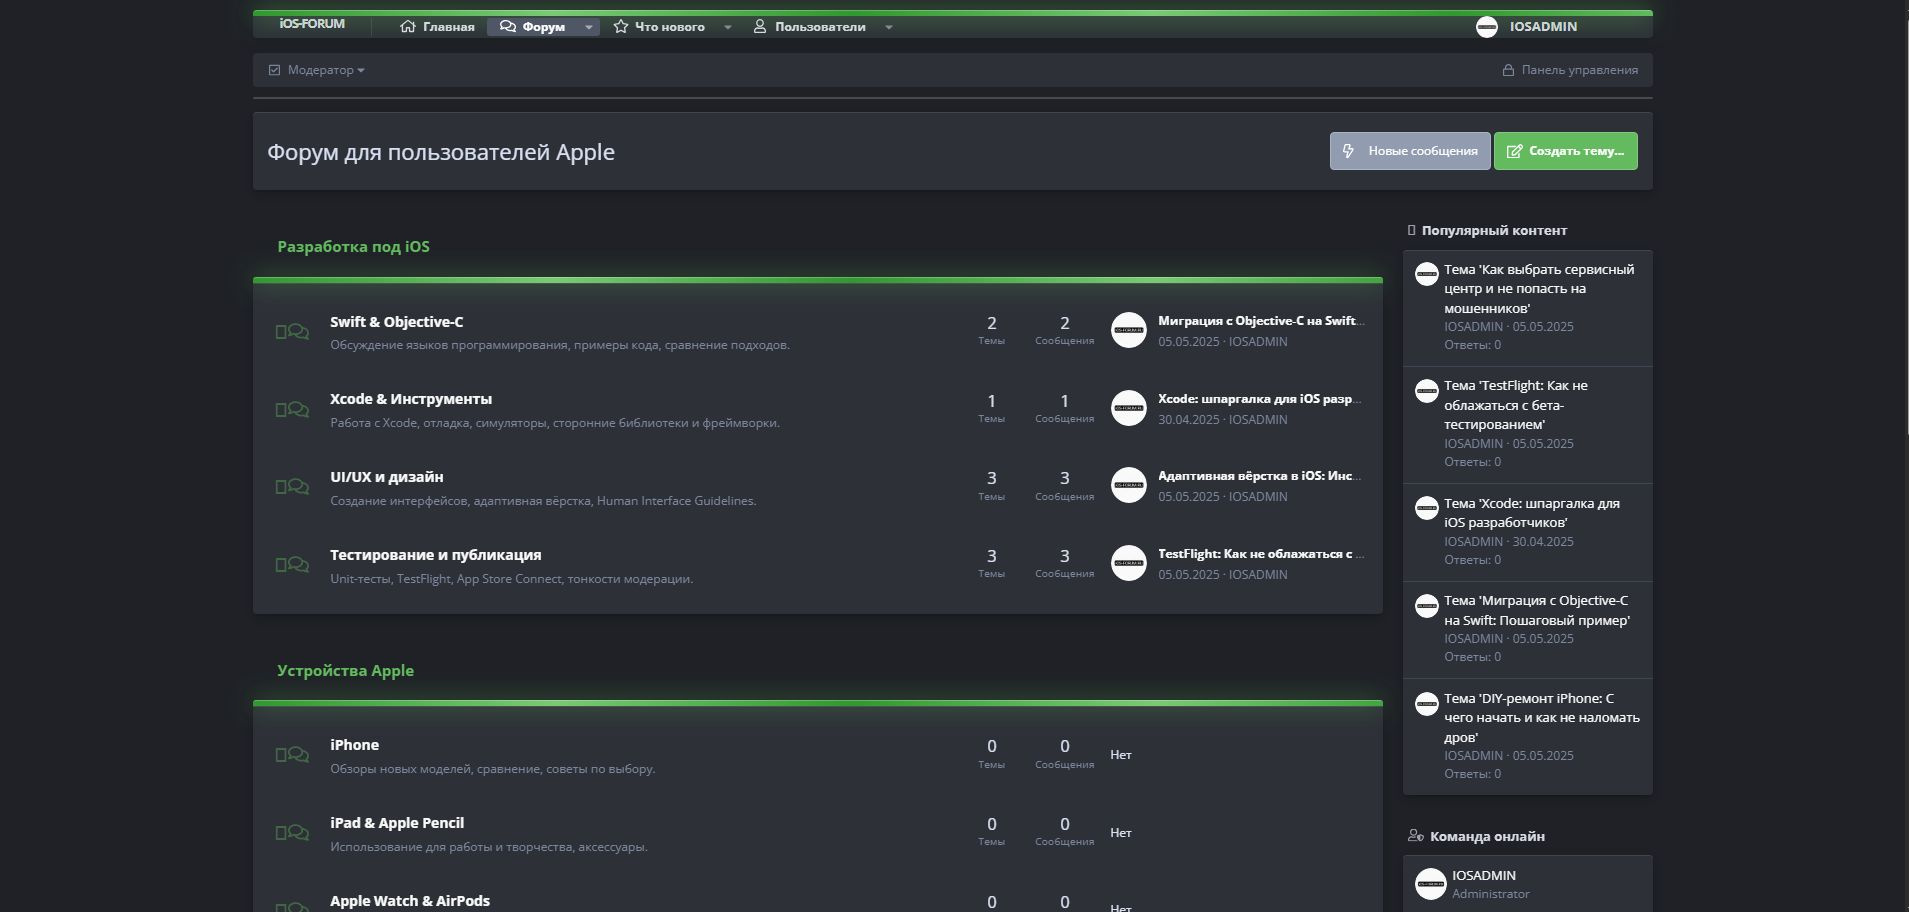The image size is (1909, 912).
Task: Open the Тестирование и публикация forum
Action: point(435,555)
